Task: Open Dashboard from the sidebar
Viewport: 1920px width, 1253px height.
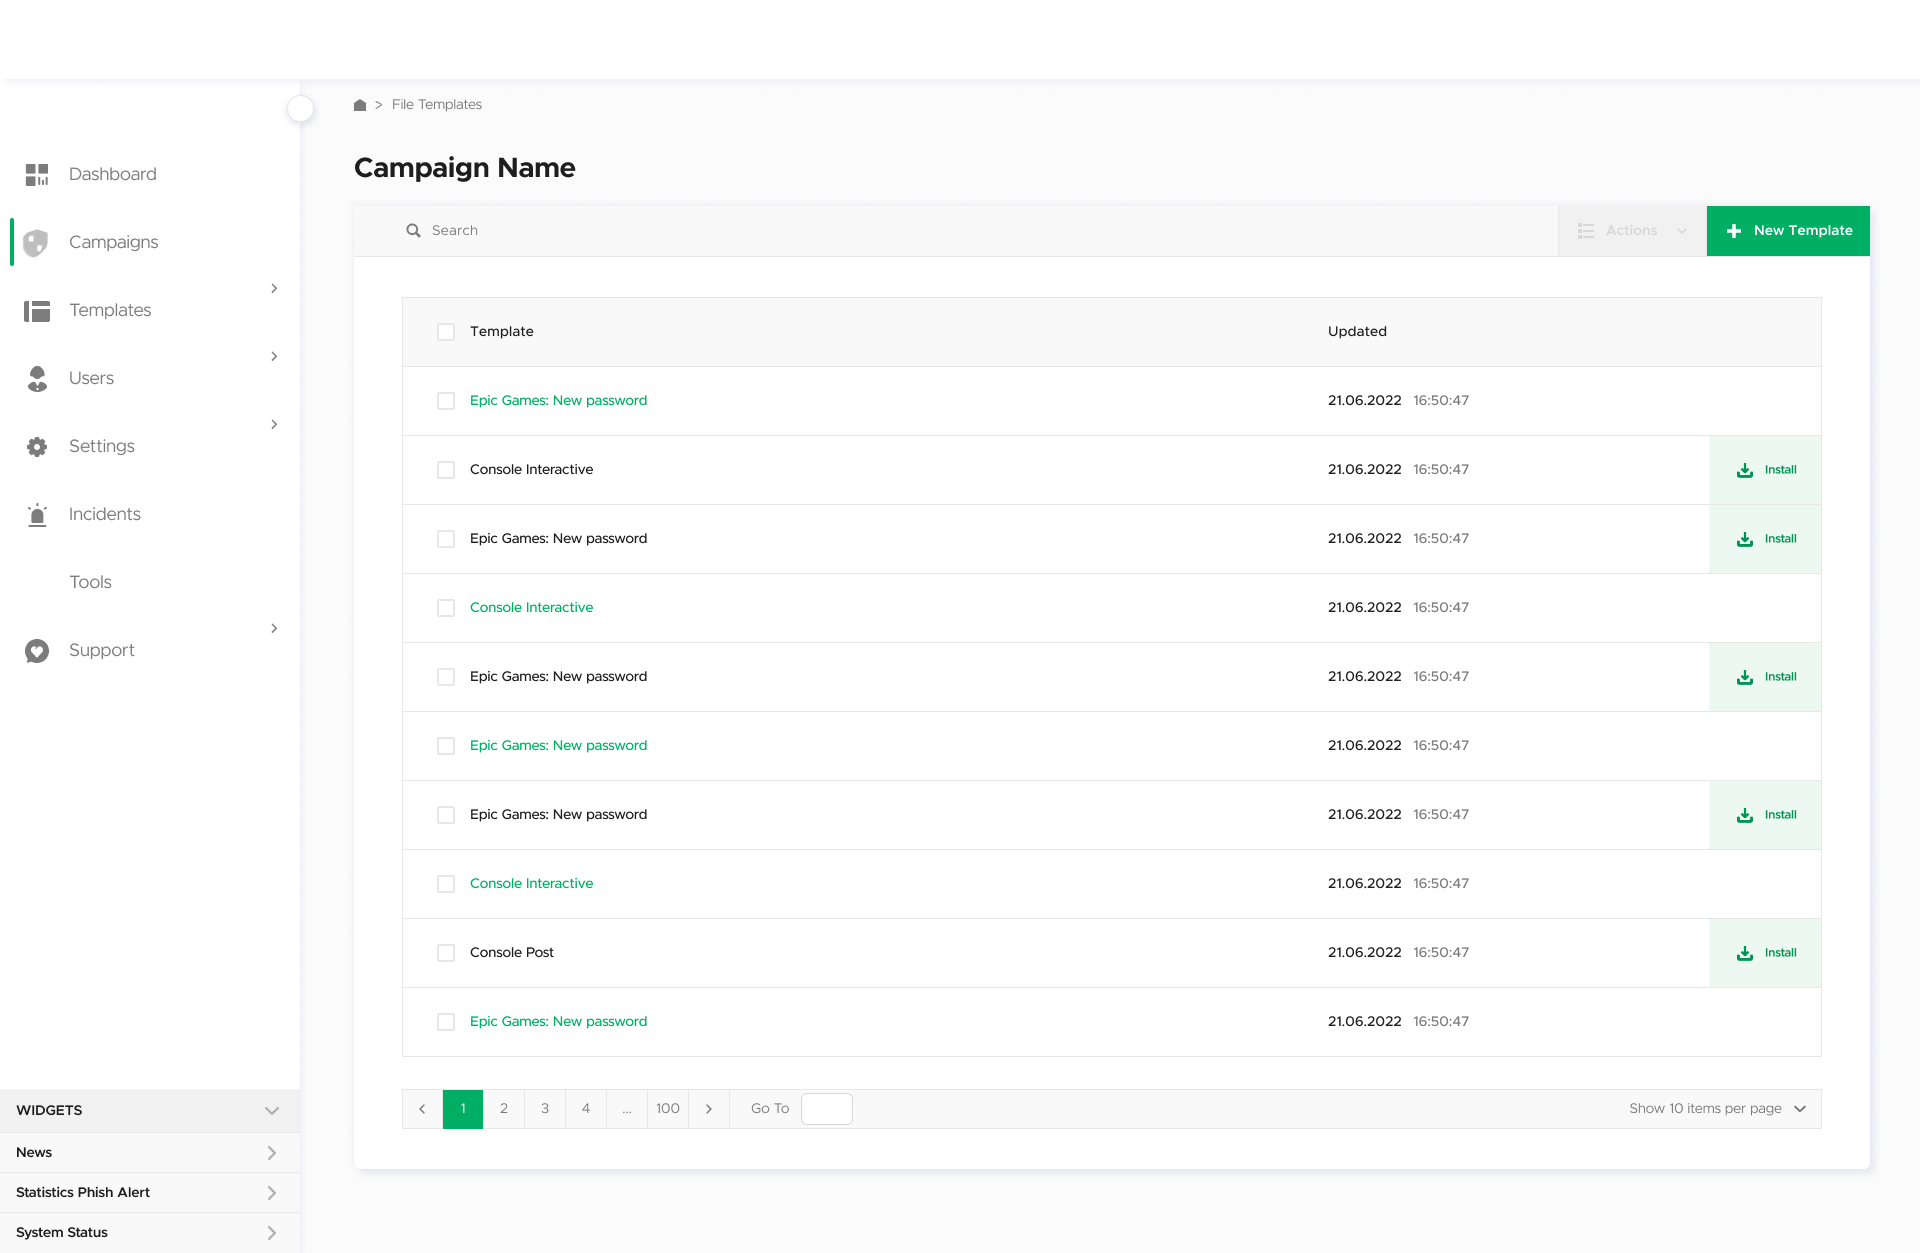Action: tap(113, 175)
